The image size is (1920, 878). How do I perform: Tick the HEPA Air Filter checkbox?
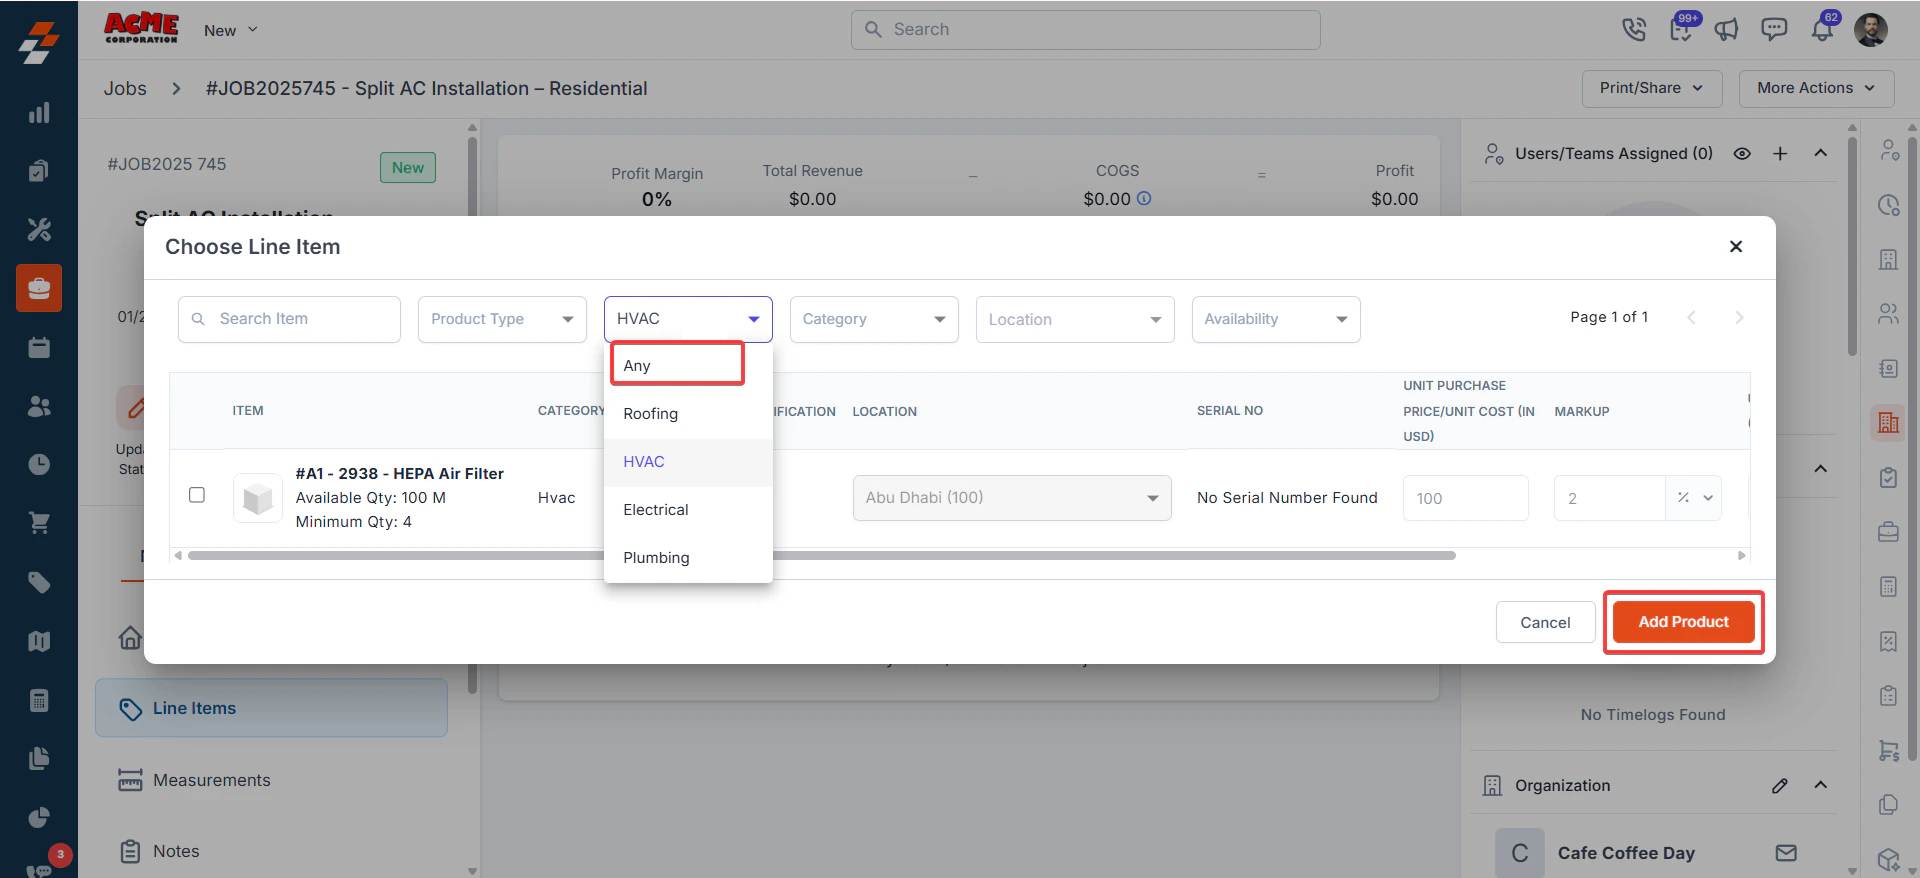coord(197,495)
